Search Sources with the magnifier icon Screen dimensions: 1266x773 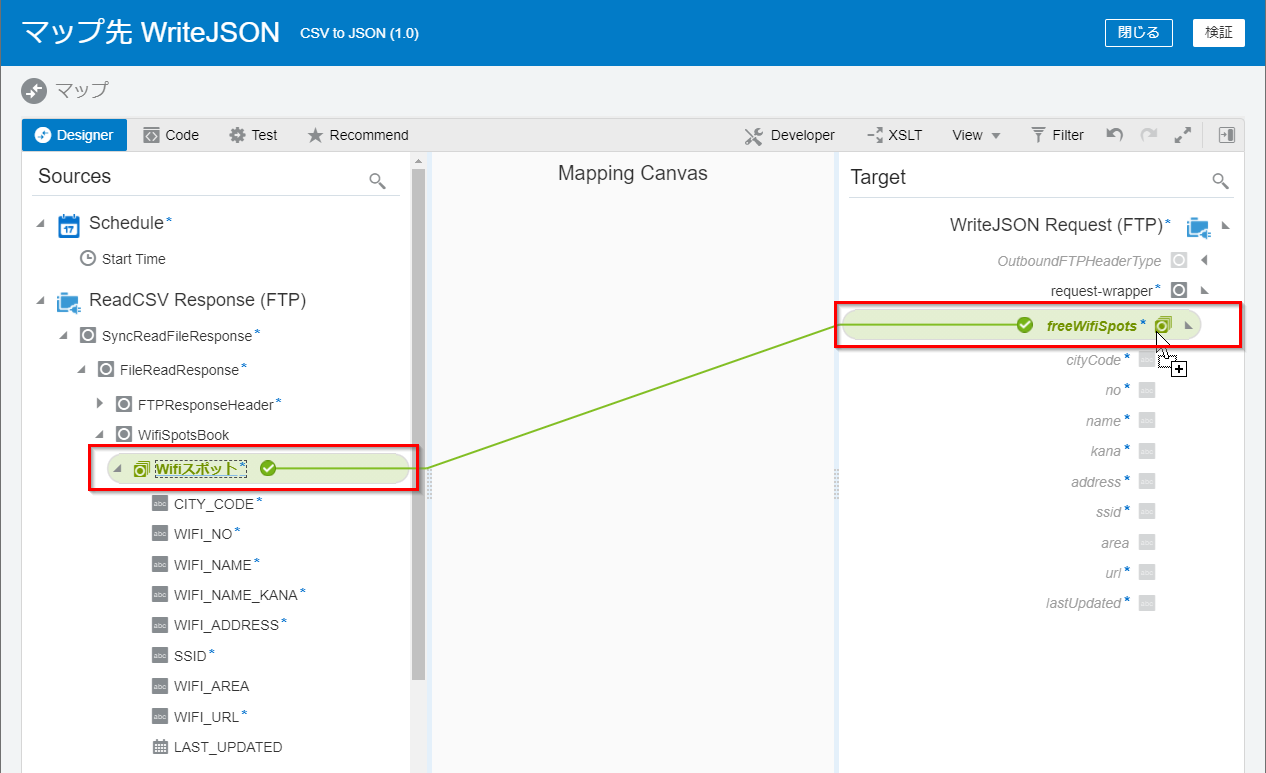click(x=377, y=180)
